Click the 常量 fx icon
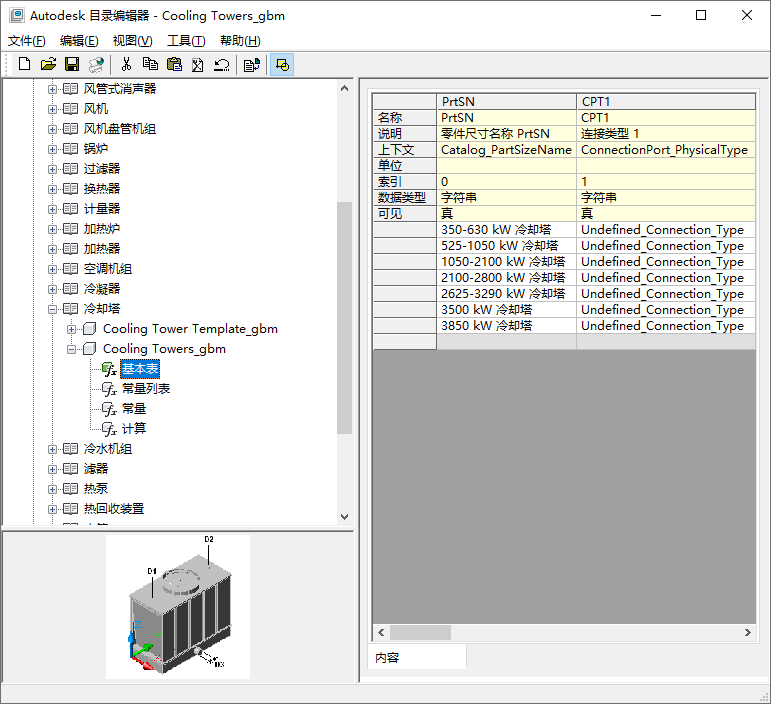 [x=109, y=409]
